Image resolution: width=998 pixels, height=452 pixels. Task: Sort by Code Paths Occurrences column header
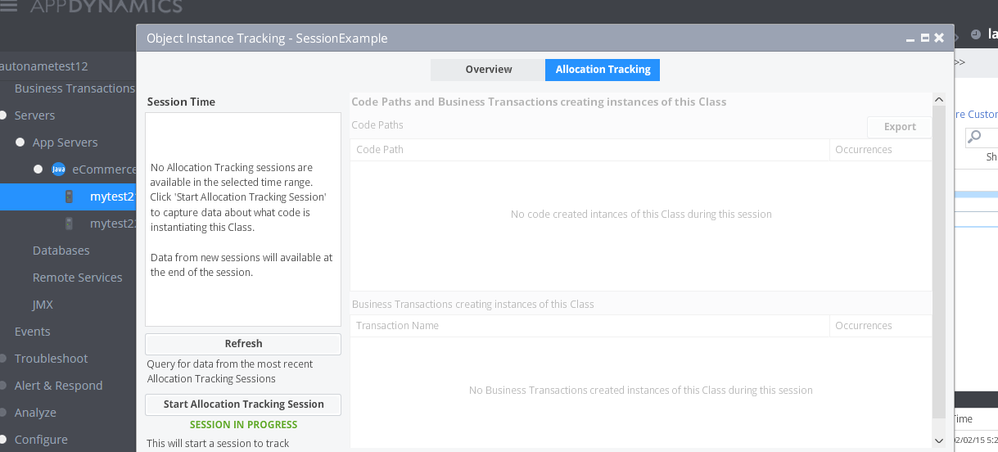[x=863, y=149]
